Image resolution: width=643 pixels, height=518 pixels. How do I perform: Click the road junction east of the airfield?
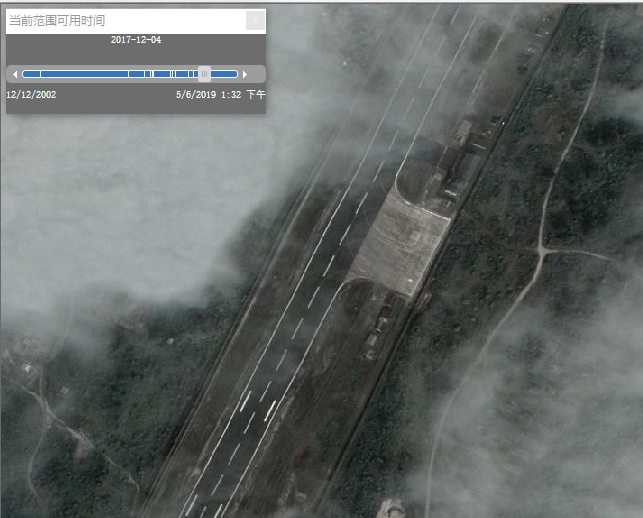tap(541, 245)
